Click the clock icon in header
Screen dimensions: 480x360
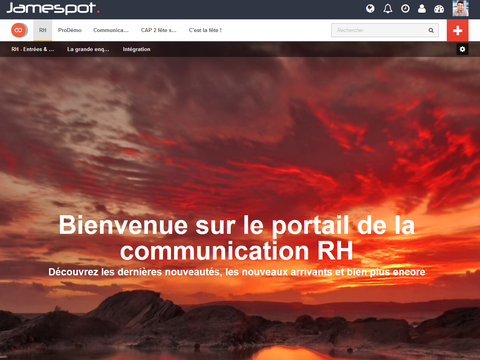point(405,9)
